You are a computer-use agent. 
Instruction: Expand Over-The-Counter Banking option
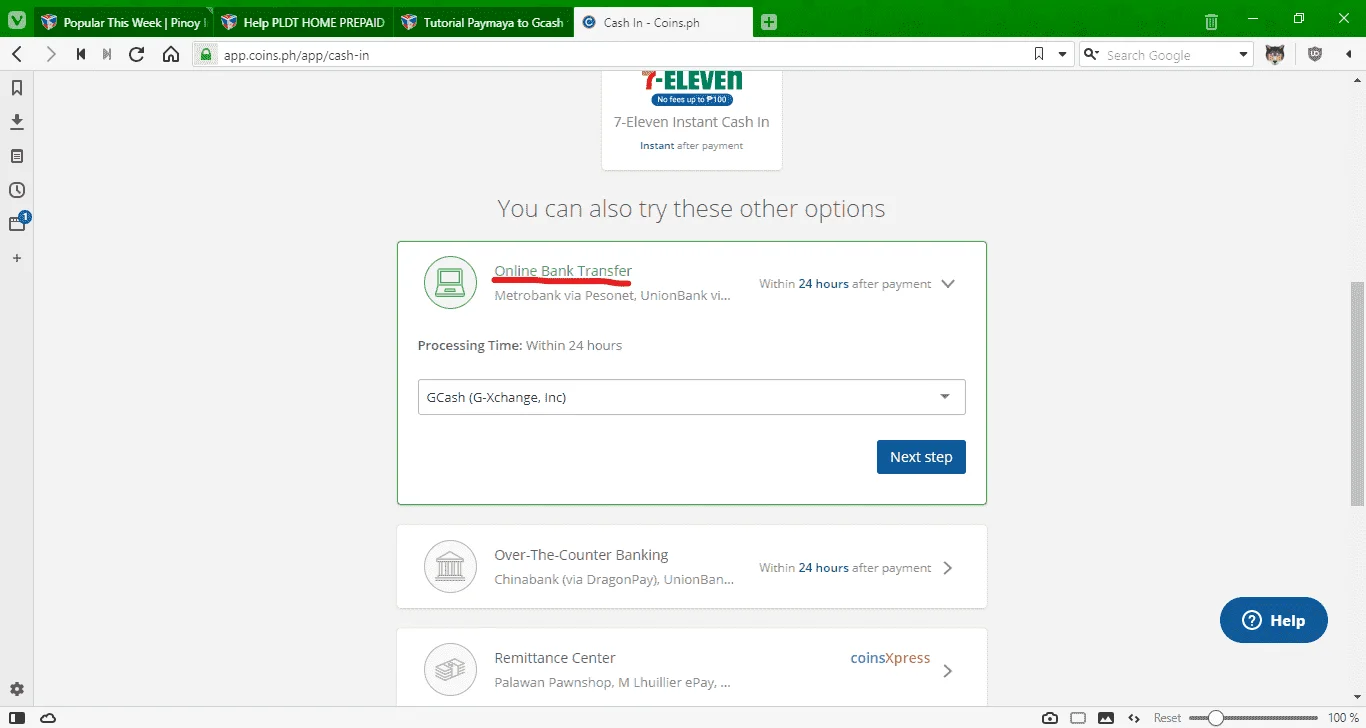tap(948, 568)
